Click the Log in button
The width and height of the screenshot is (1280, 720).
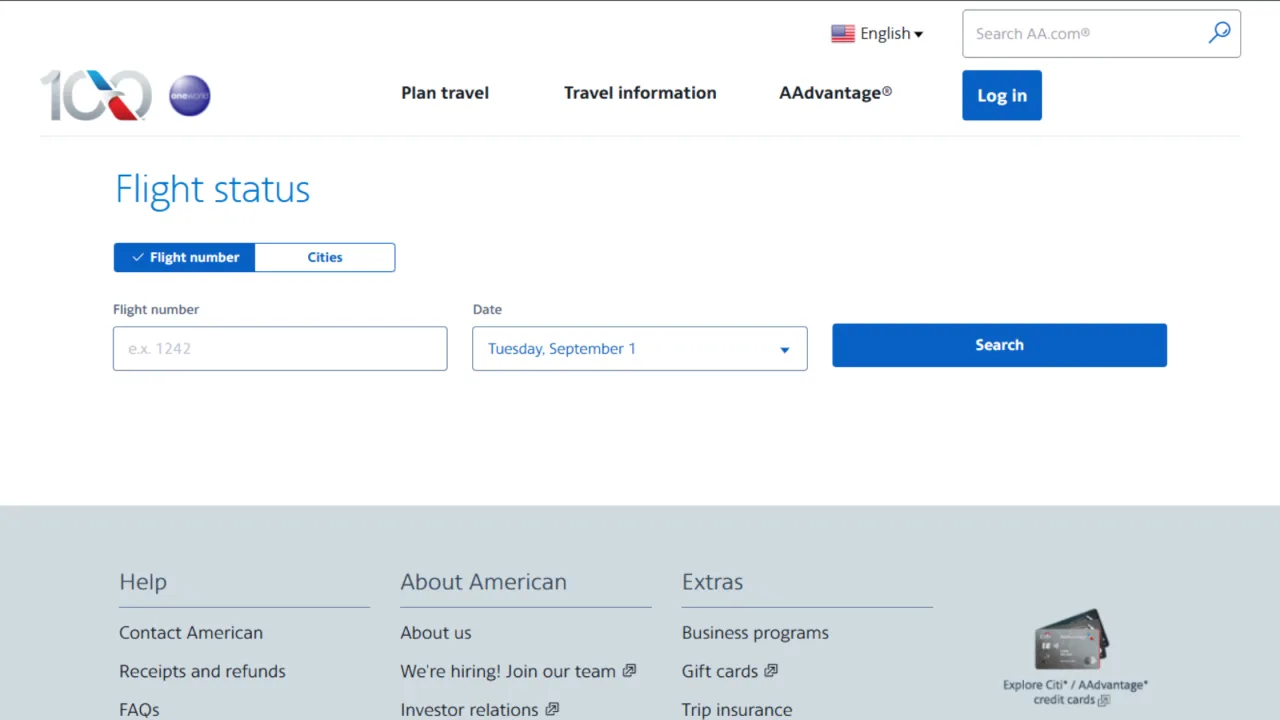pos(1002,95)
